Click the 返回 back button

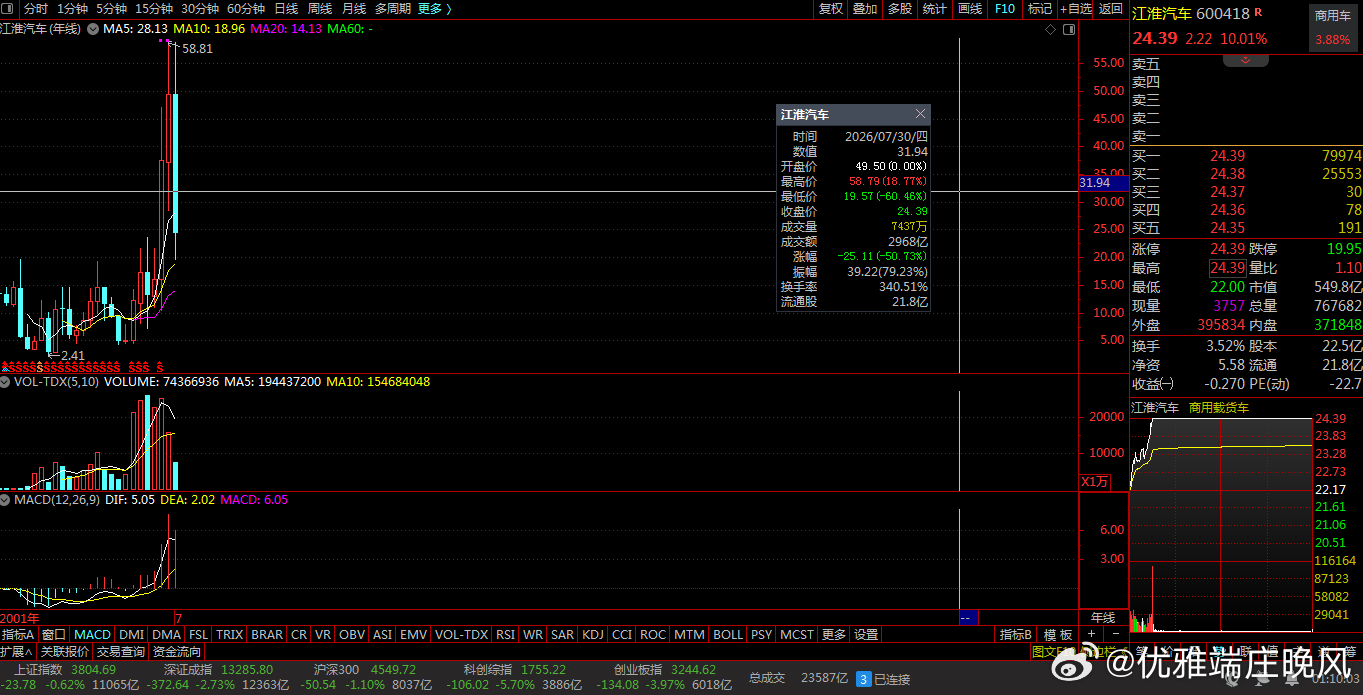(1111, 9)
